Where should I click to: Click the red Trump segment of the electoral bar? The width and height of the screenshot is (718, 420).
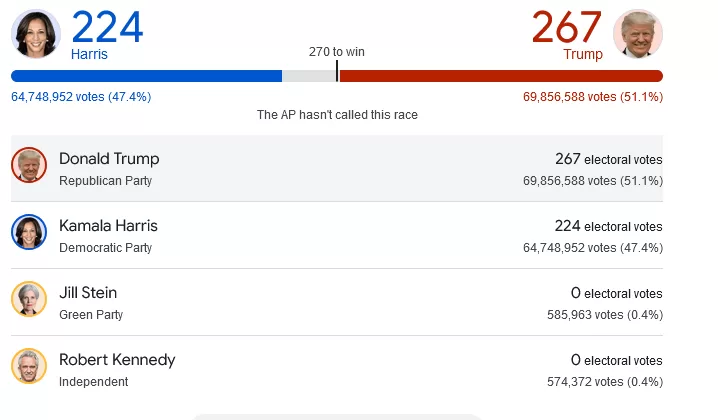500,76
